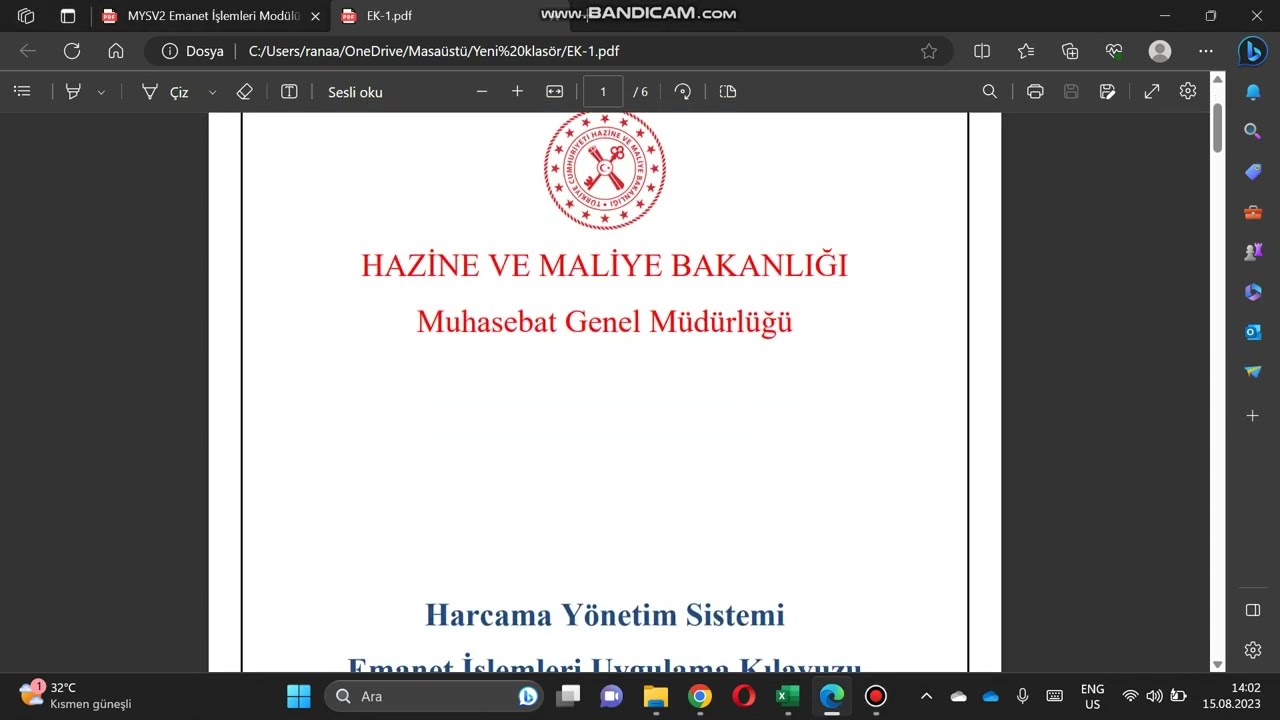
Task: Click the address bar file path
Action: click(x=435, y=51)
